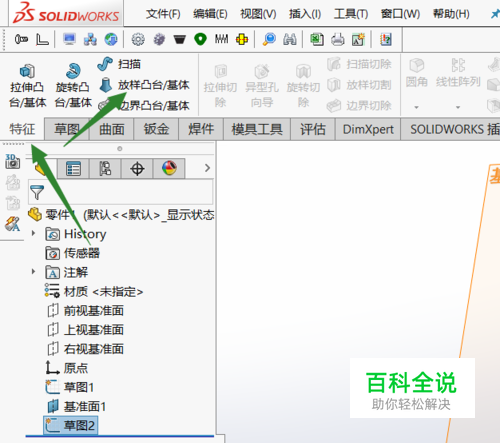The image size is (500, 443).
Task: Select 基准面1 in feature tree
Action: click(77, 406)
